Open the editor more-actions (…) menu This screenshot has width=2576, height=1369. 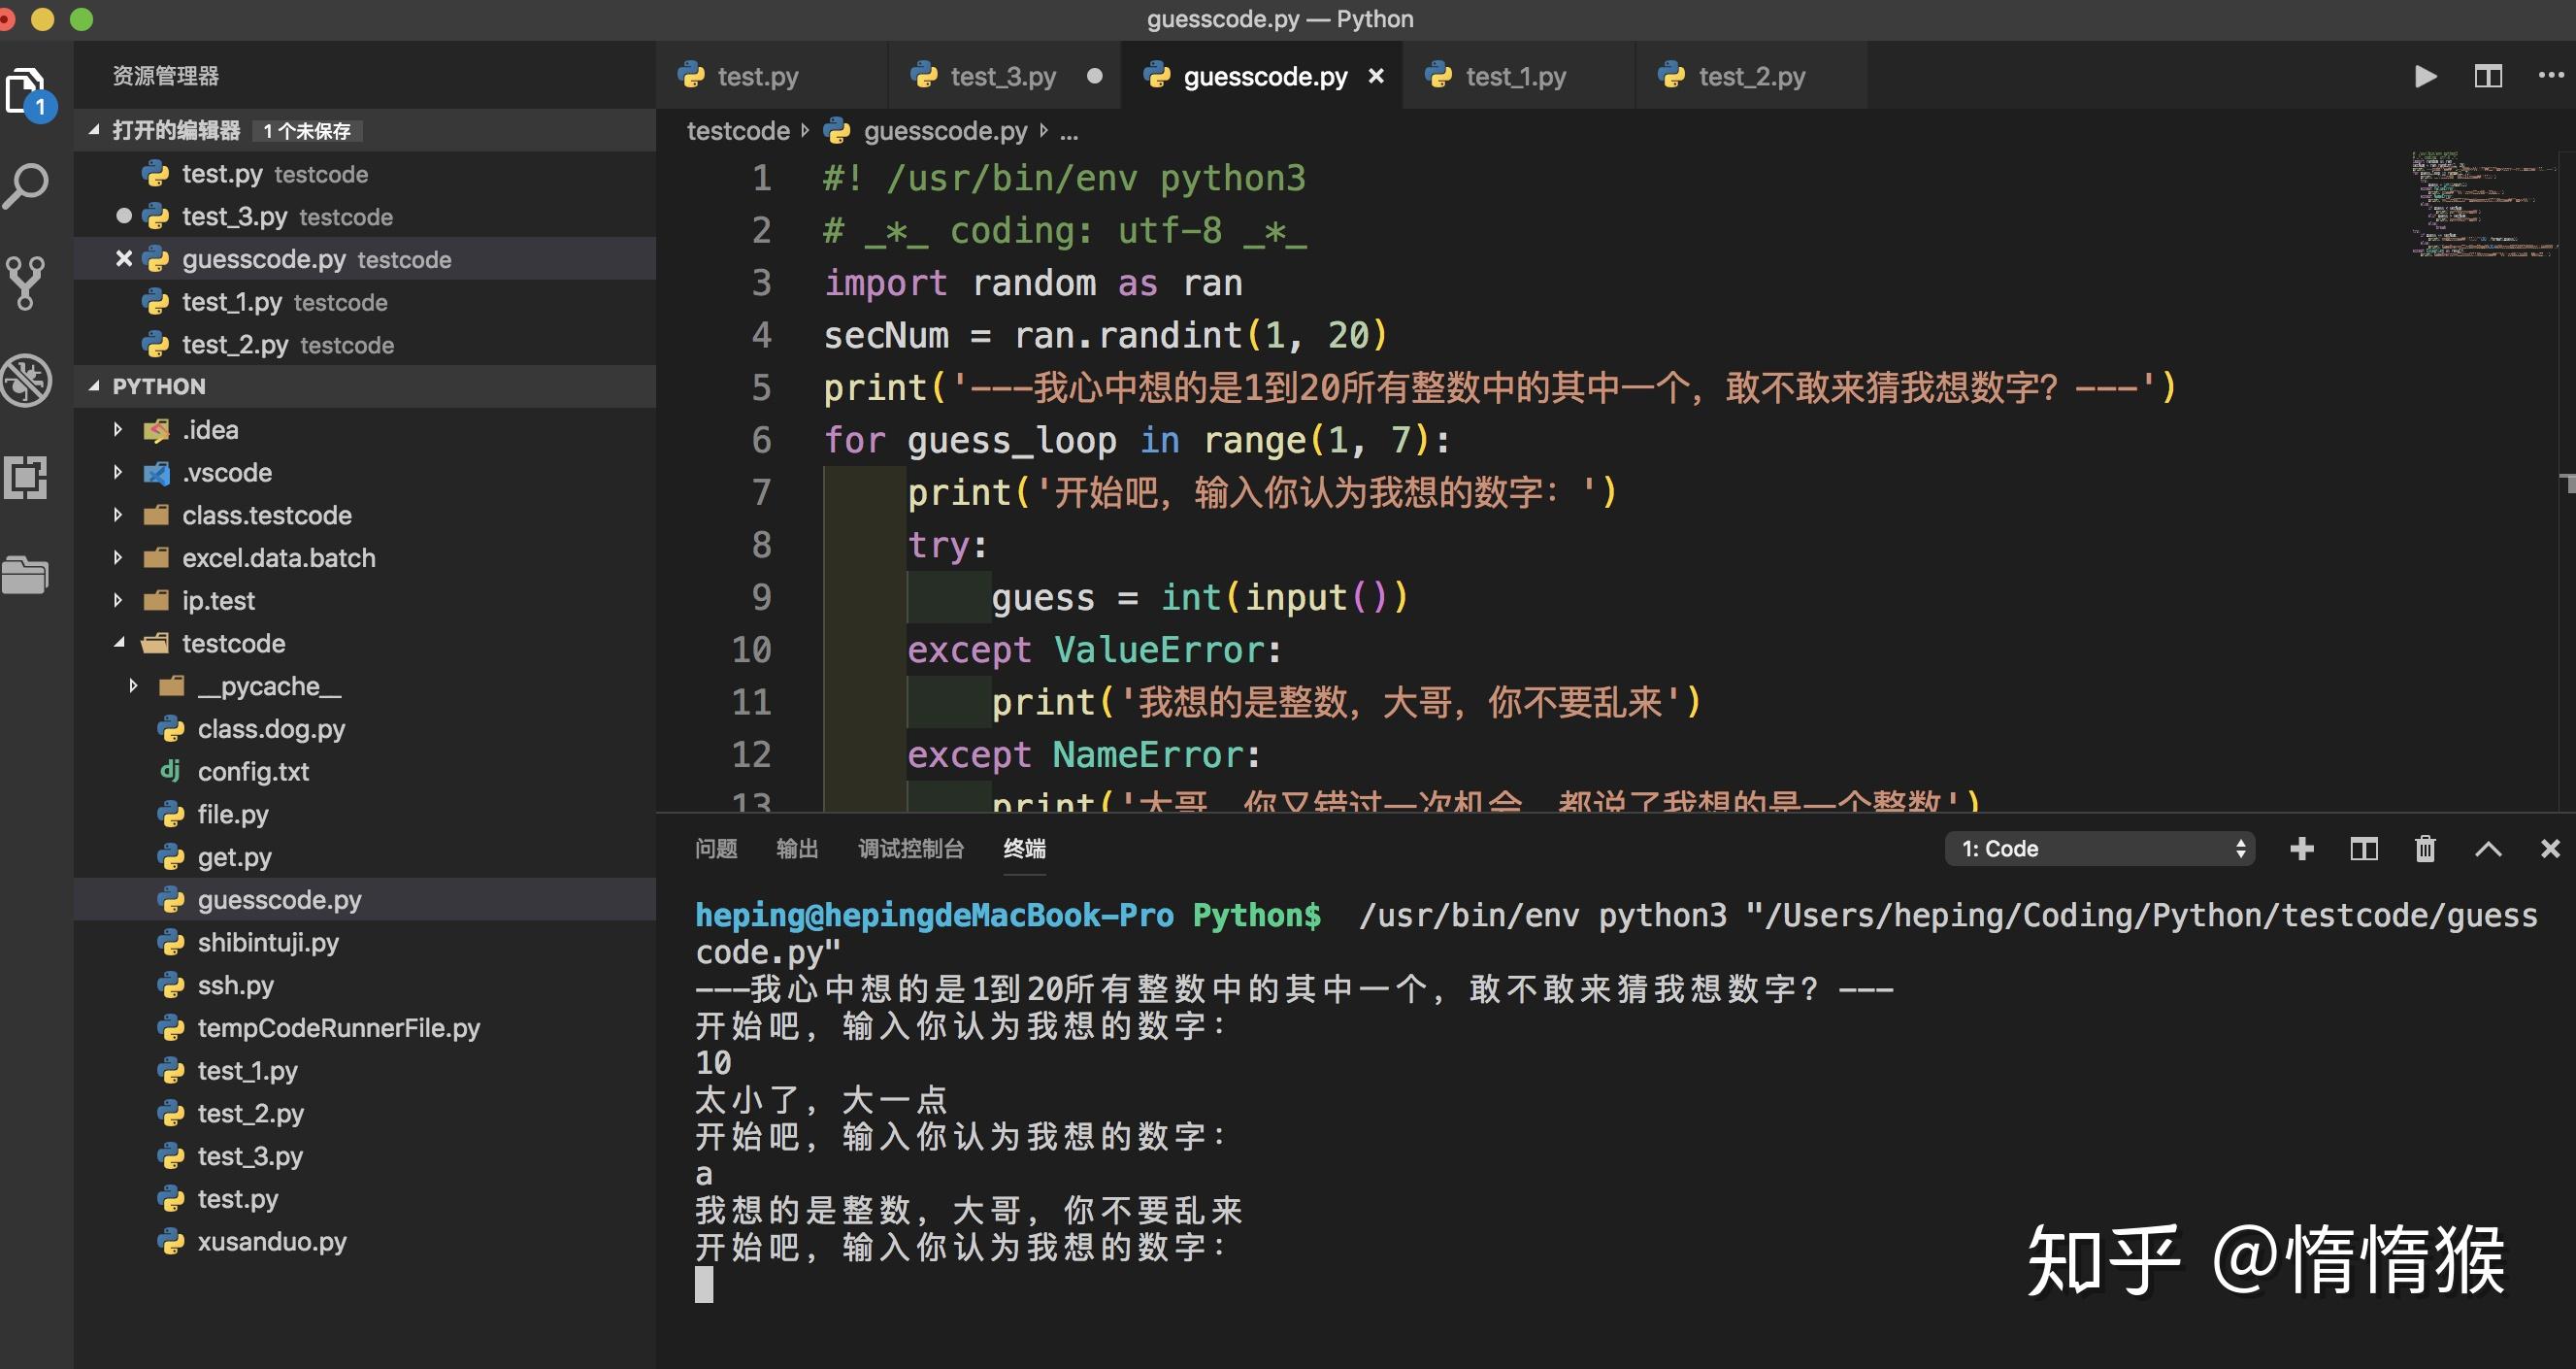[x=2552, y=75]
